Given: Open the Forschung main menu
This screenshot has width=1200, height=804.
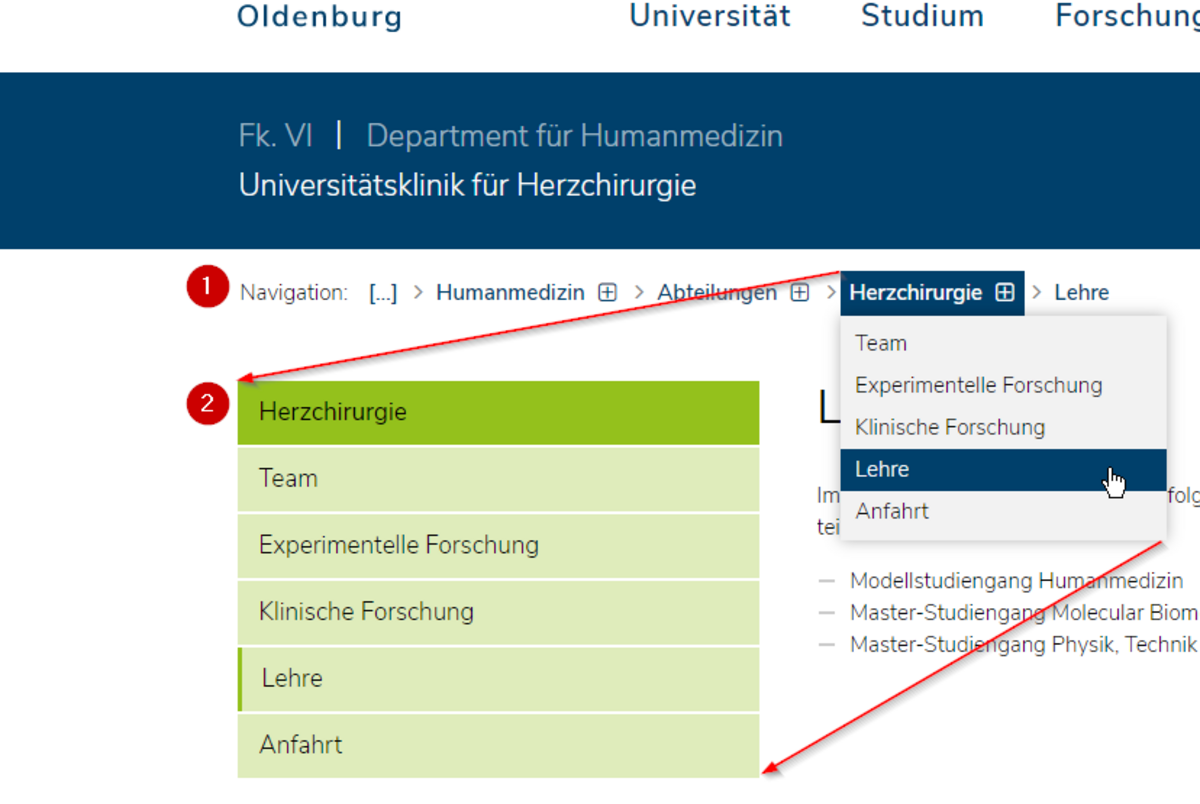Looking at the screenshot, I should pos(1127,16).
